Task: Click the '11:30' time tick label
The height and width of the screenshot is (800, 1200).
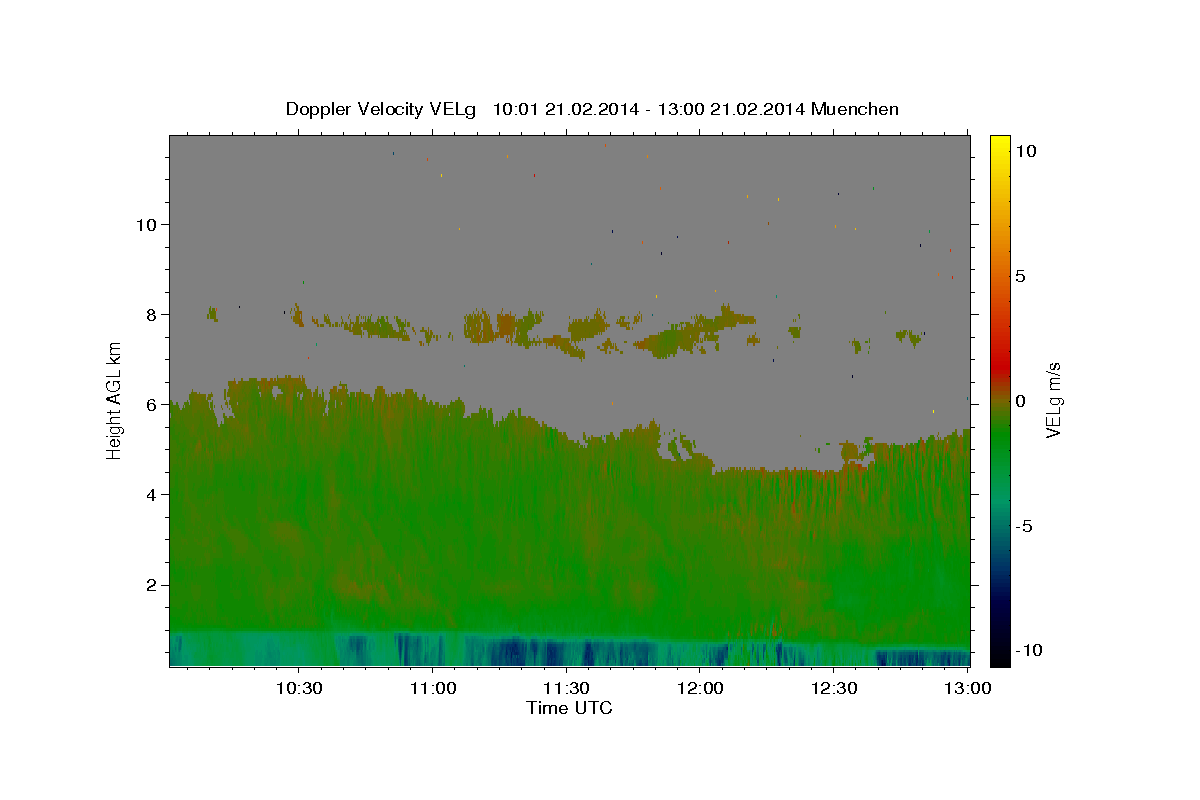Action: point(566,688)
